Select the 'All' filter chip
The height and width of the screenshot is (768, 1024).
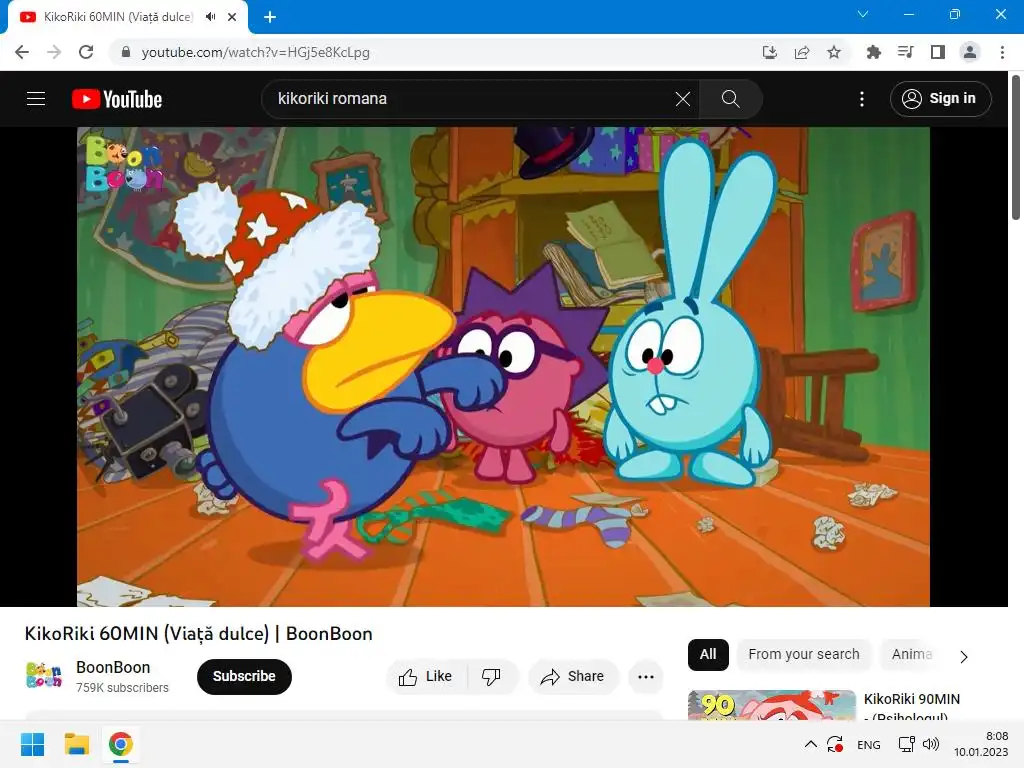pyautogui.click(x=708, y=654)
